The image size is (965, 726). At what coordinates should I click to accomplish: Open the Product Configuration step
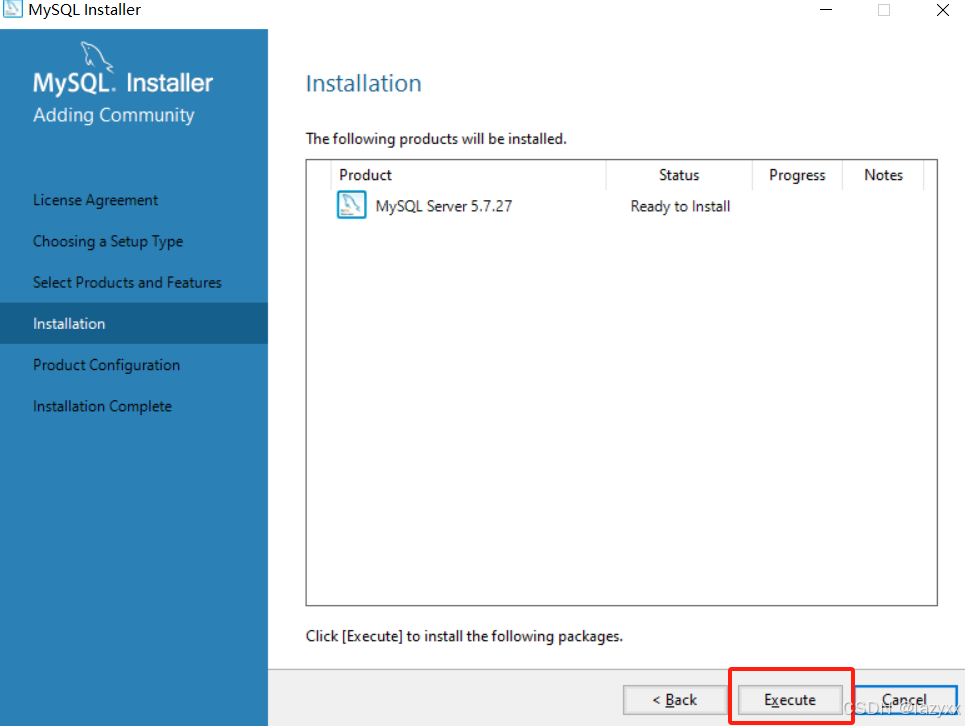[106, 365]
